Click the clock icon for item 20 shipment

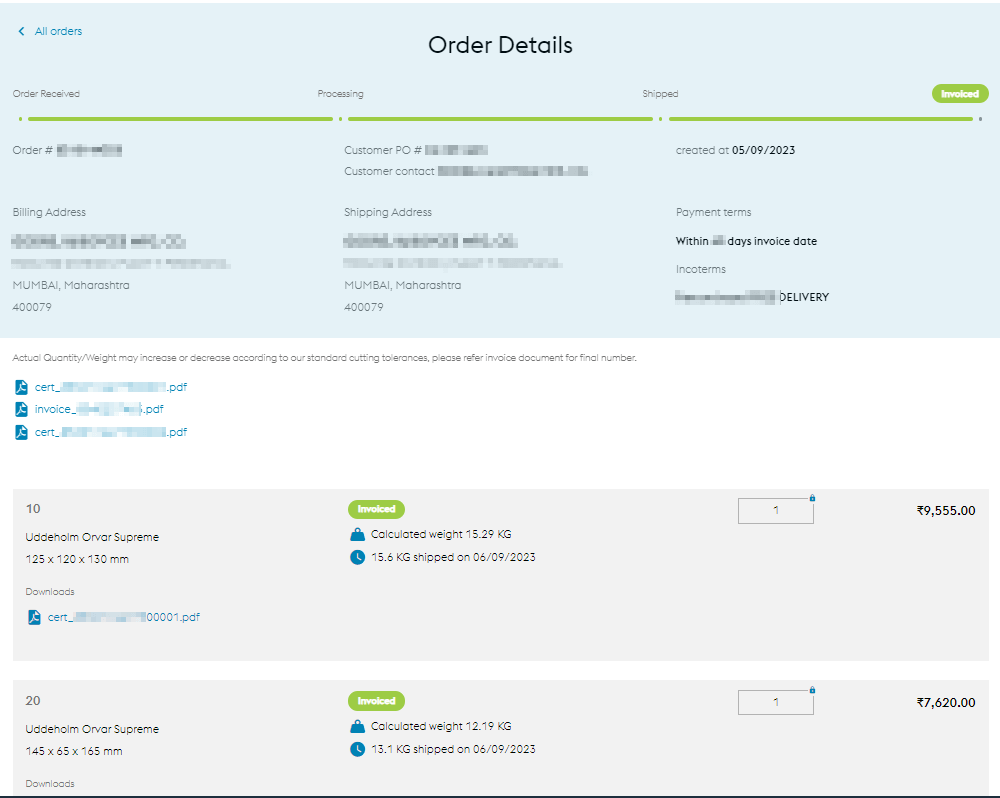coord(358,749)
